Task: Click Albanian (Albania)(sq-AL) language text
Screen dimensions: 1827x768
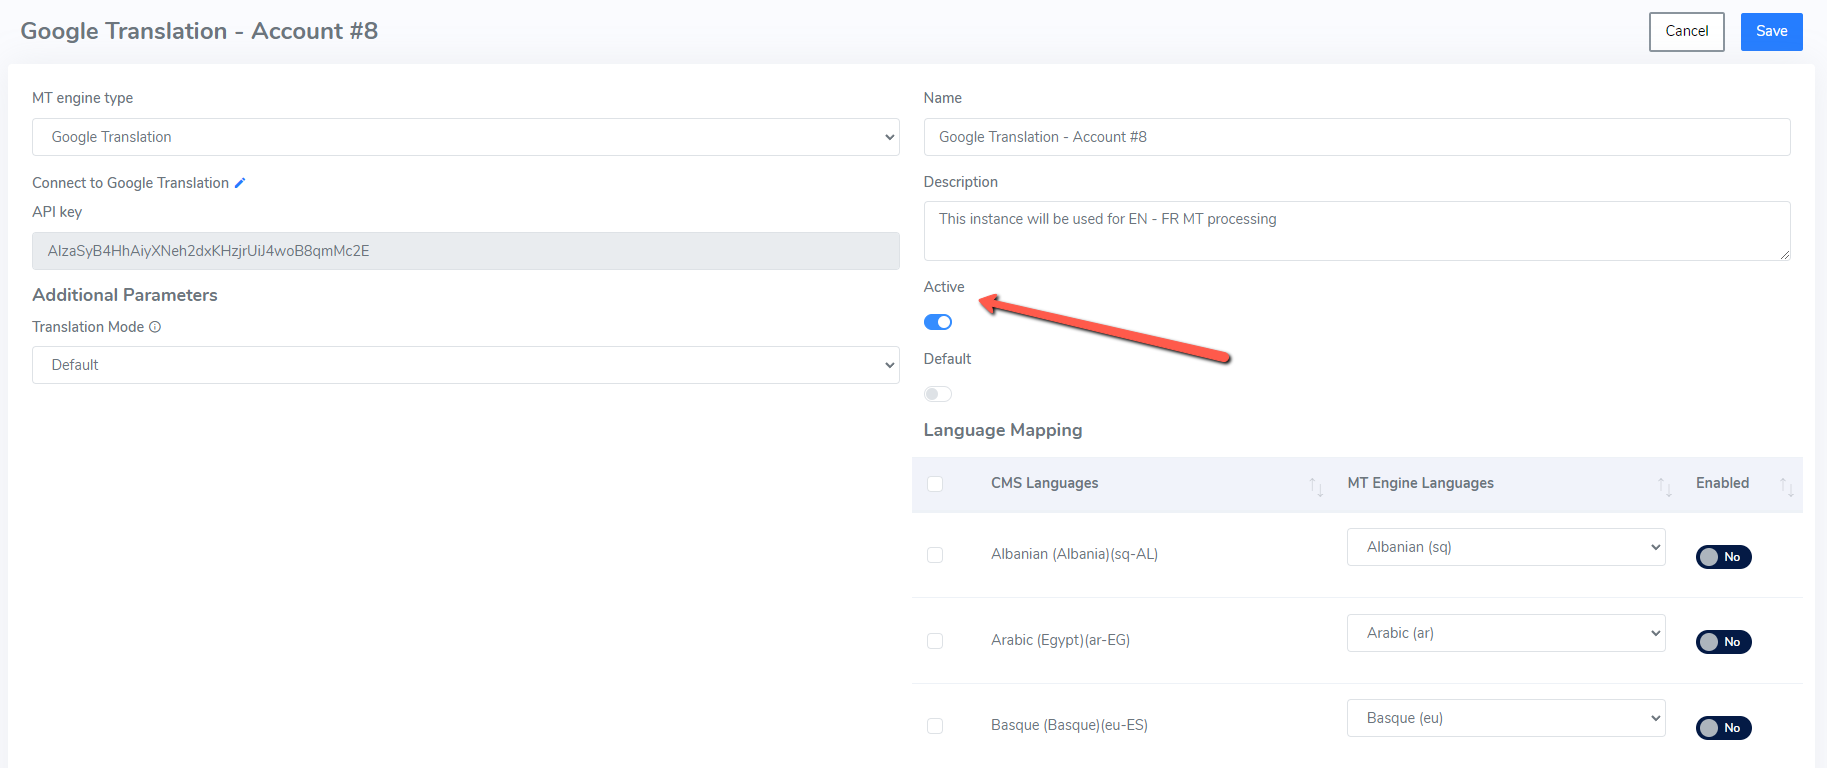Action: [x=1074, y=554]
